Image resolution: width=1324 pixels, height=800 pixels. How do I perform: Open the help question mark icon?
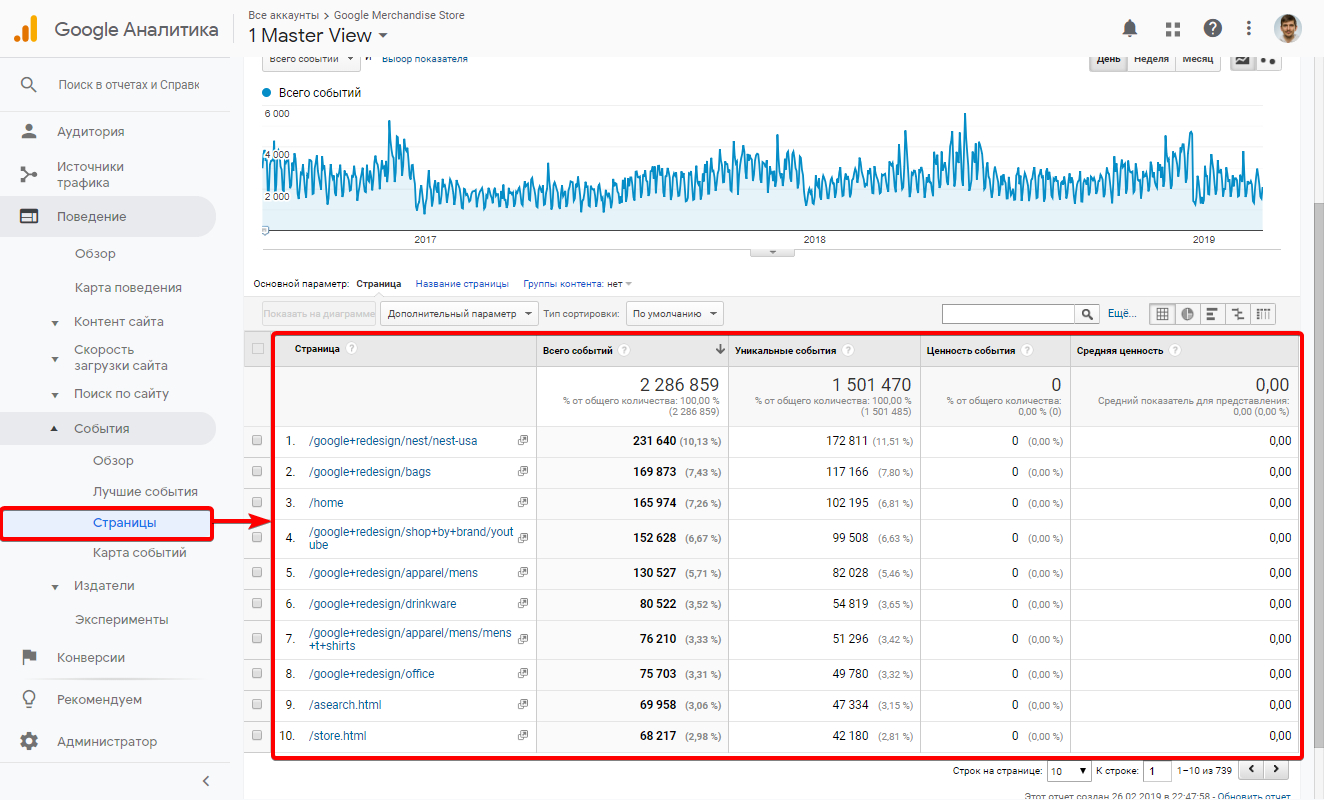(x=1212, y=28)
